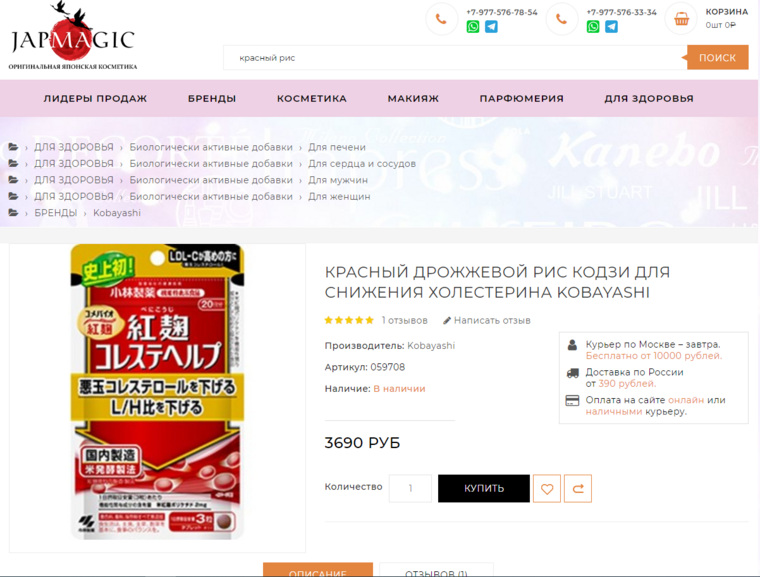The image size is (760, 577).
Task: Open WhatsApp chat for number 576-33-34
Action: [593, 27]
